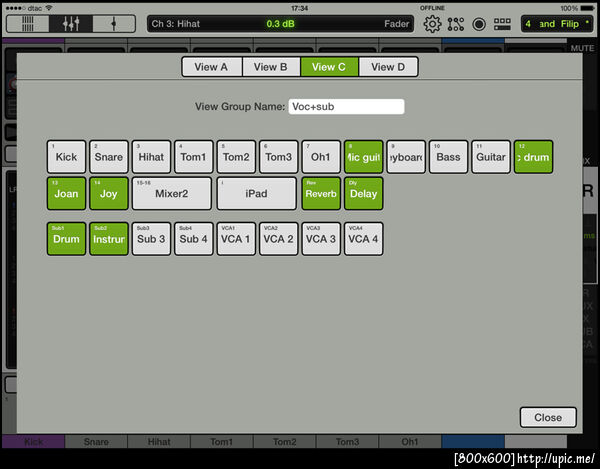This screenshot has height=469, width=600.
Task: Disable Joan channel 13 button
Action: coord(67,194)
